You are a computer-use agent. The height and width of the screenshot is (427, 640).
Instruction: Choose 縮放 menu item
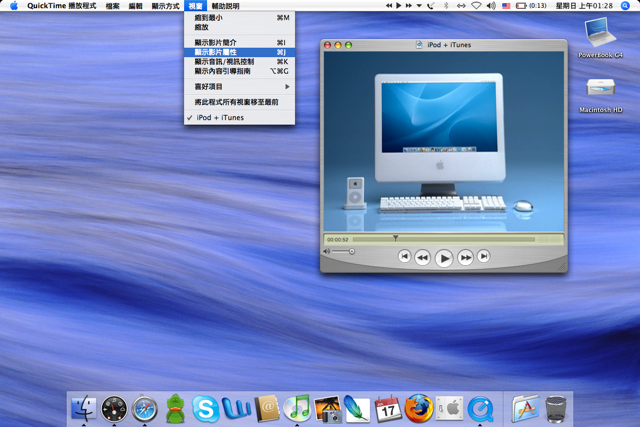click(x=239, y=27)
